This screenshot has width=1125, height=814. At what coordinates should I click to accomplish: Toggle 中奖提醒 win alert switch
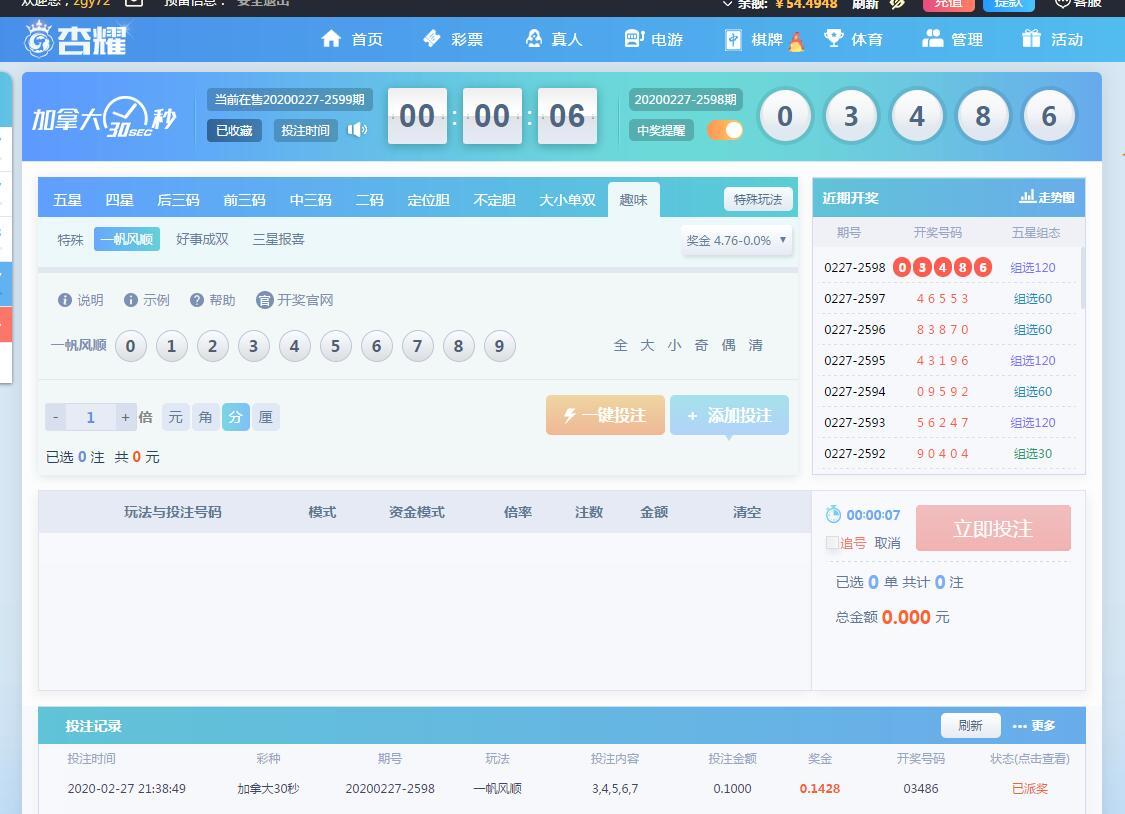tap(725, 130)
